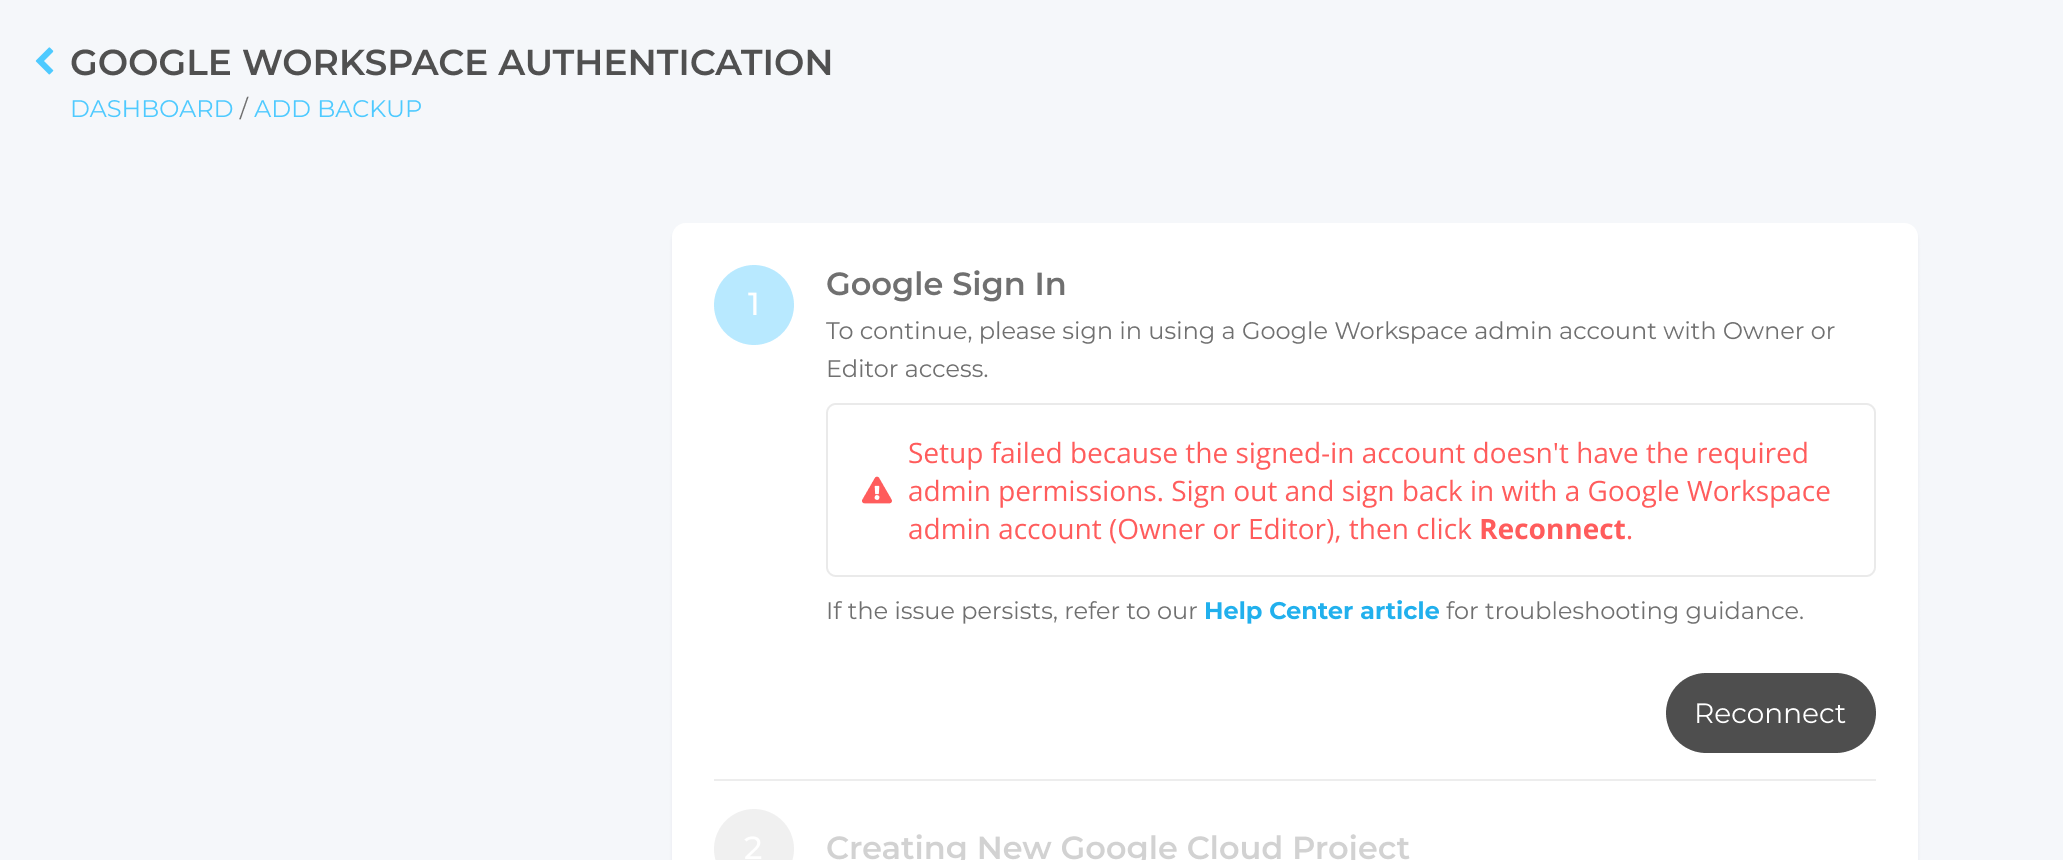Open the Help Center article link

(1321, 611)
